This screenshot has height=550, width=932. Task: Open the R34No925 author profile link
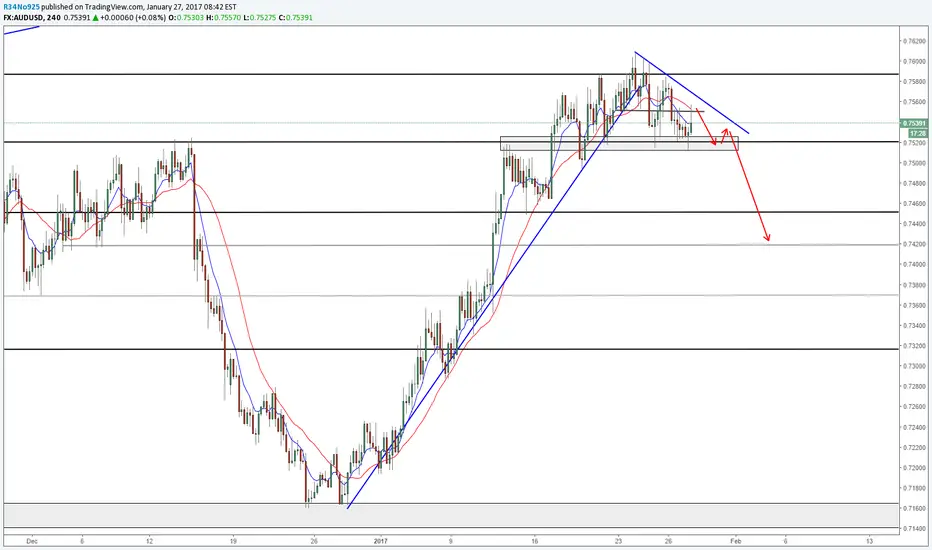[x=21, y=7]
